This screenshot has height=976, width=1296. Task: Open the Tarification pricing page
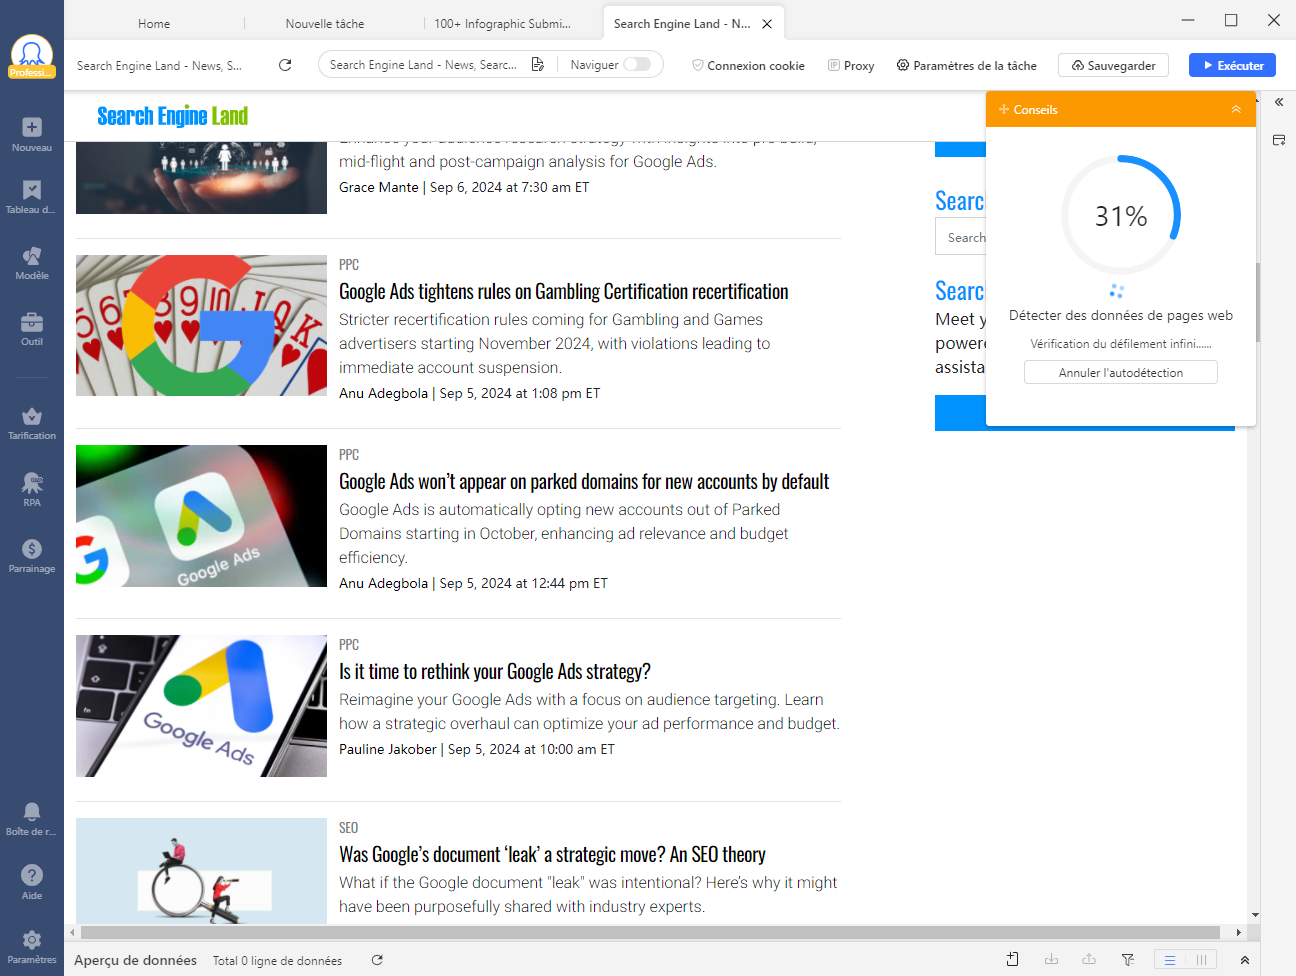(x=32, y=423)
